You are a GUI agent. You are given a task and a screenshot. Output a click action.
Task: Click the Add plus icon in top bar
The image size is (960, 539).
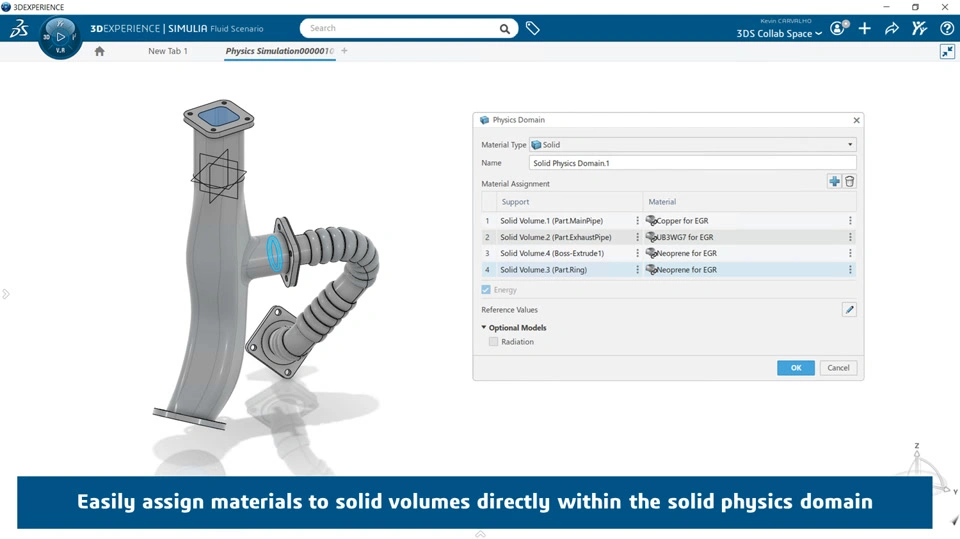point(864,28)
